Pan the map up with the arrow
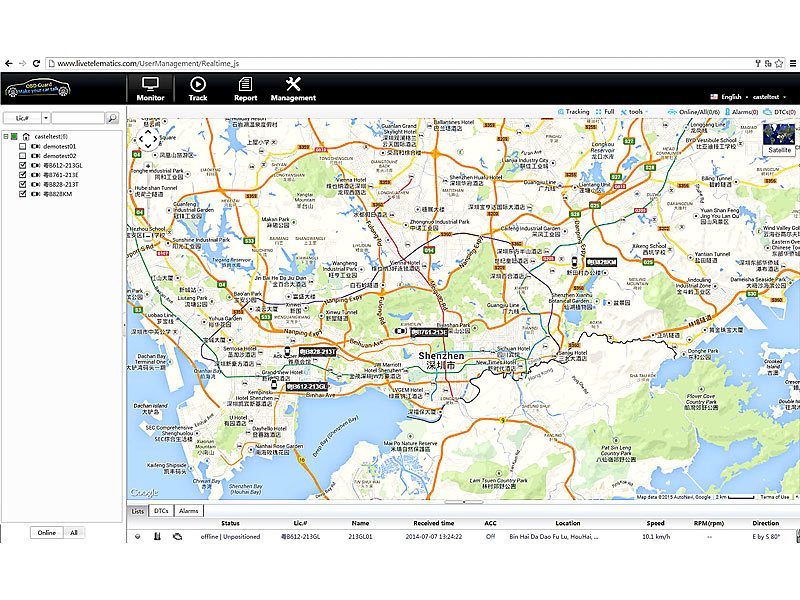The image size is (800, 600). (148, 132)
